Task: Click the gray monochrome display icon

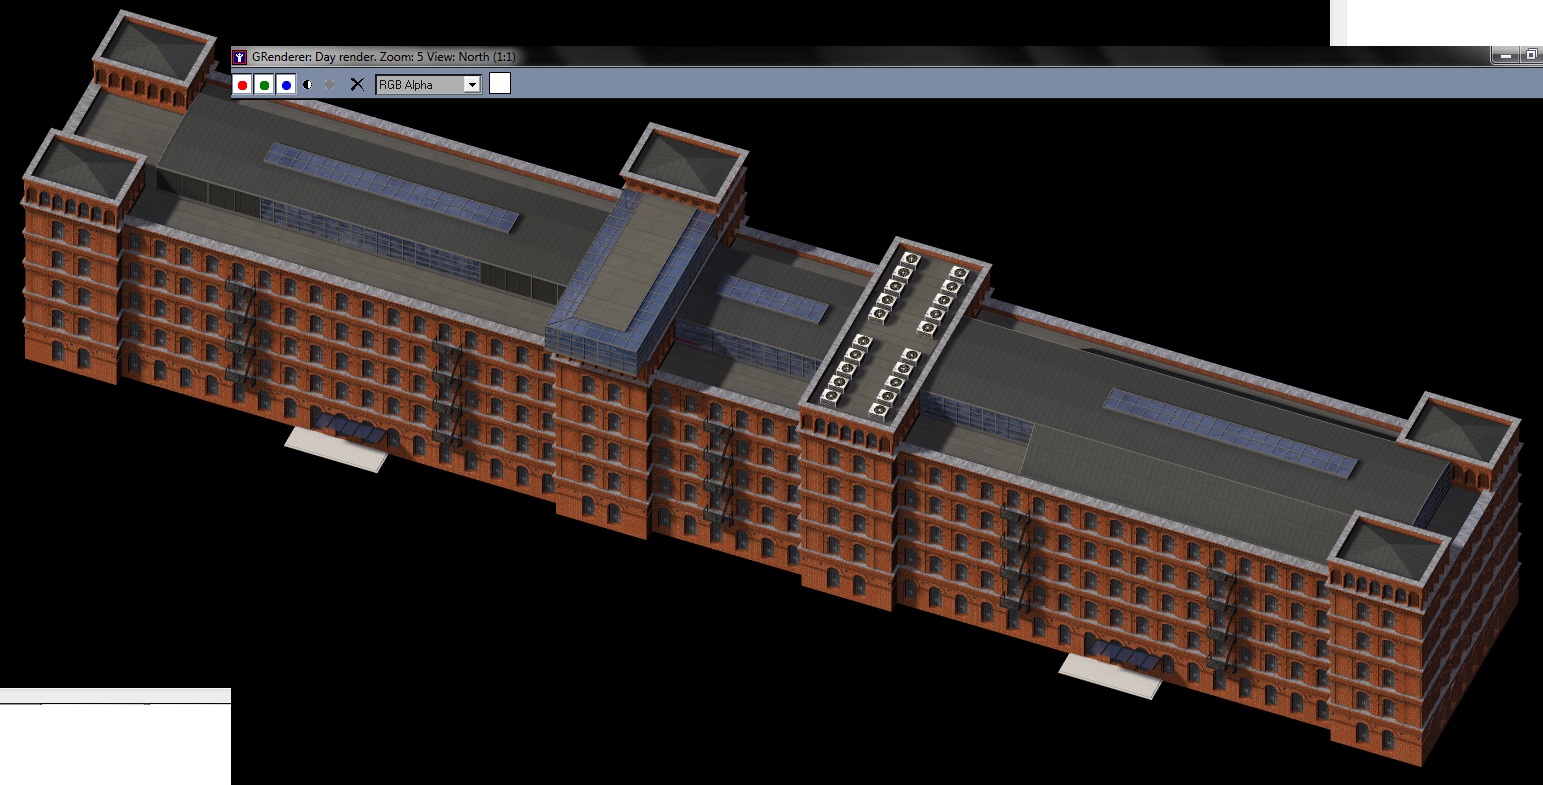Action: tap(329, 85)
